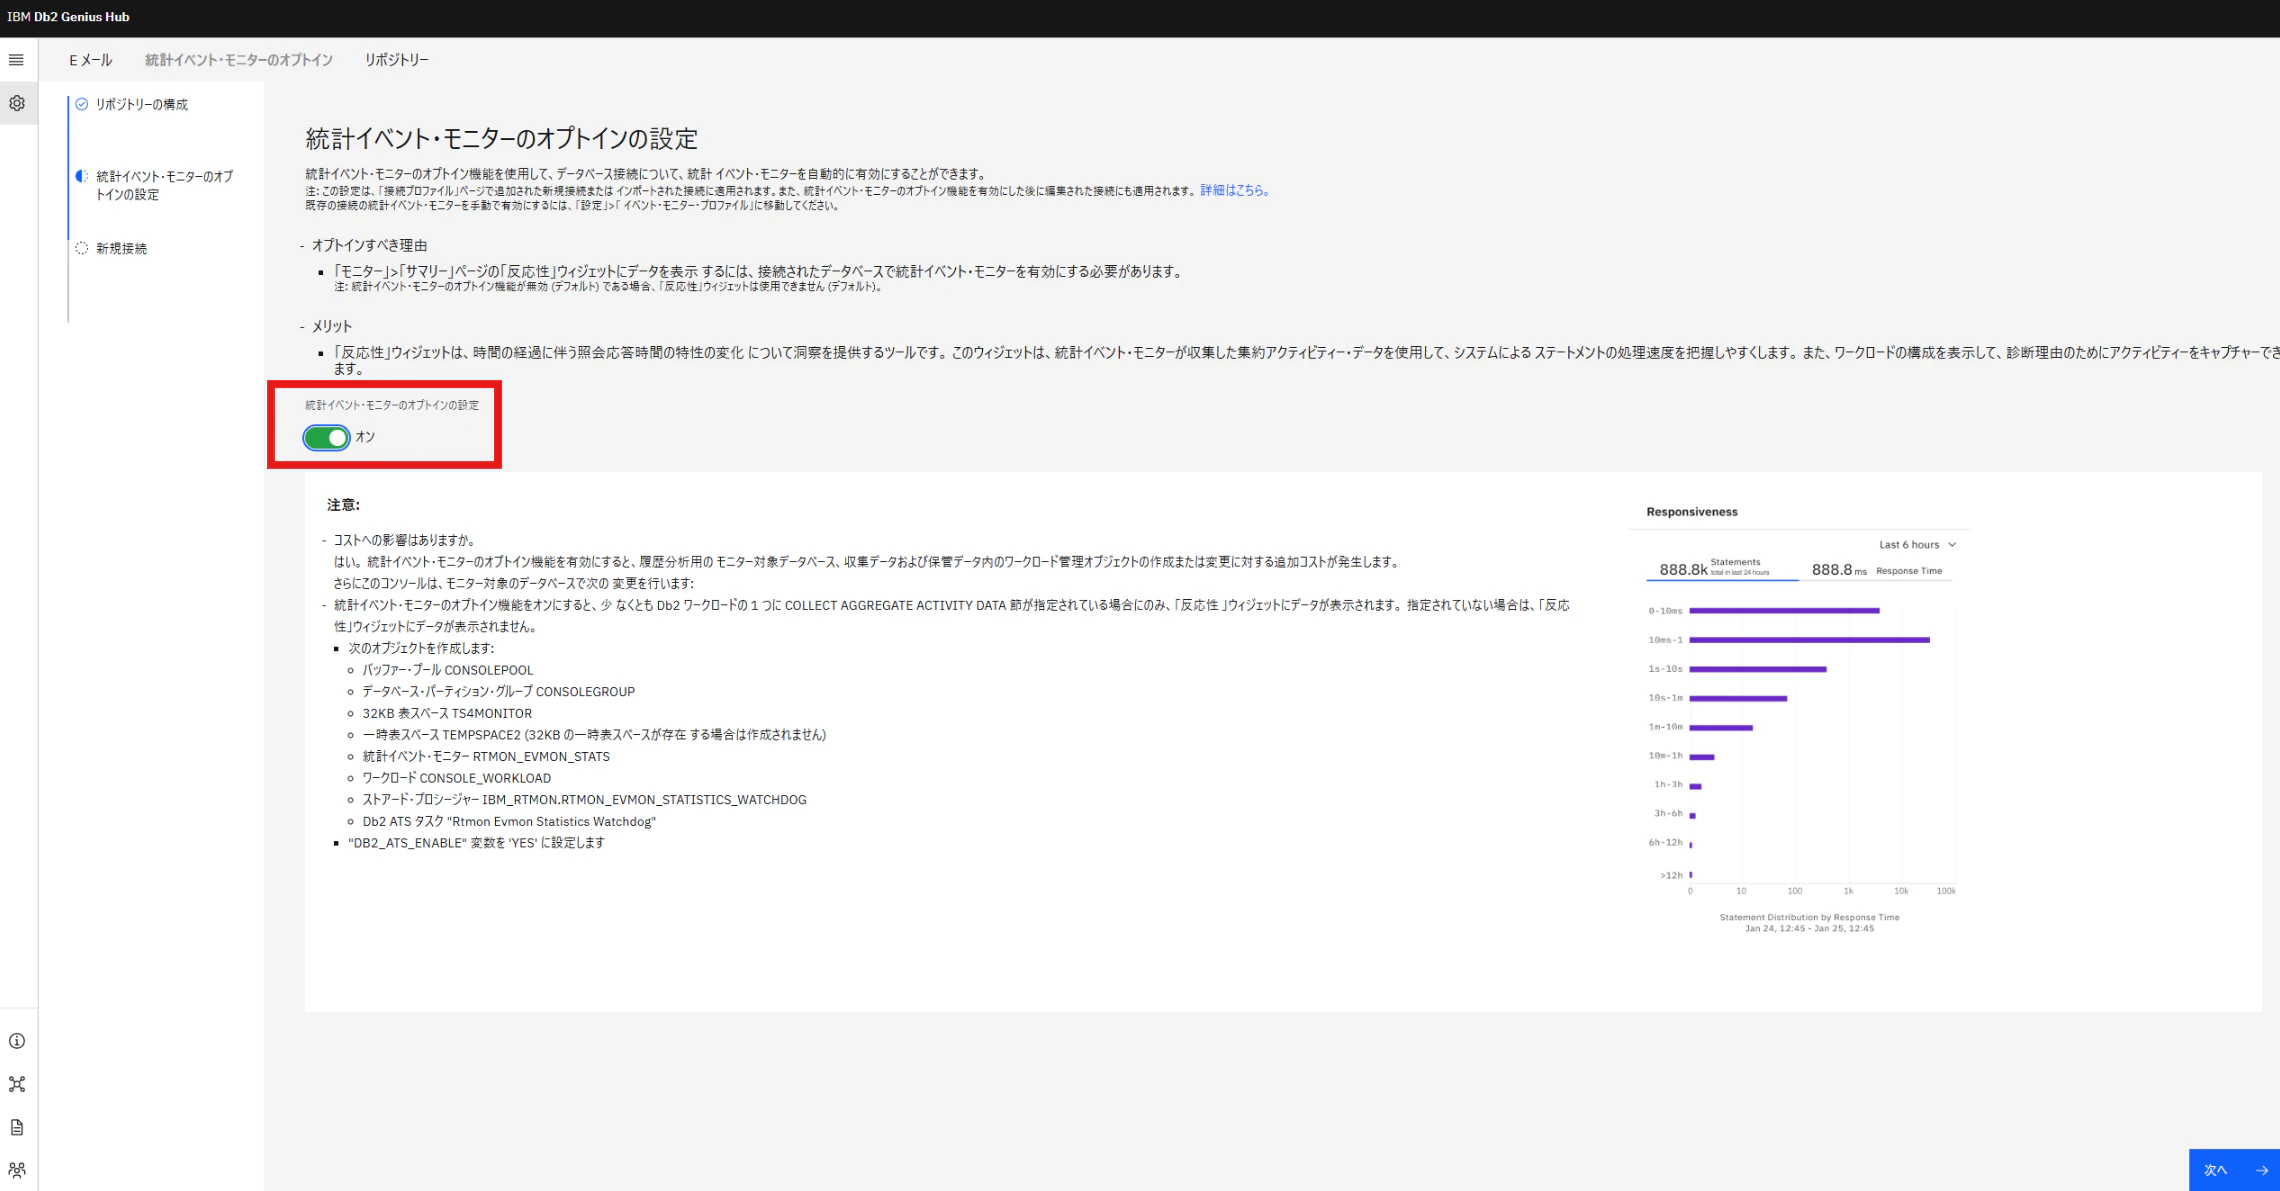
Task: Click the IBM Db2 Genius Hub title
Action: click(x=68, y=17)
